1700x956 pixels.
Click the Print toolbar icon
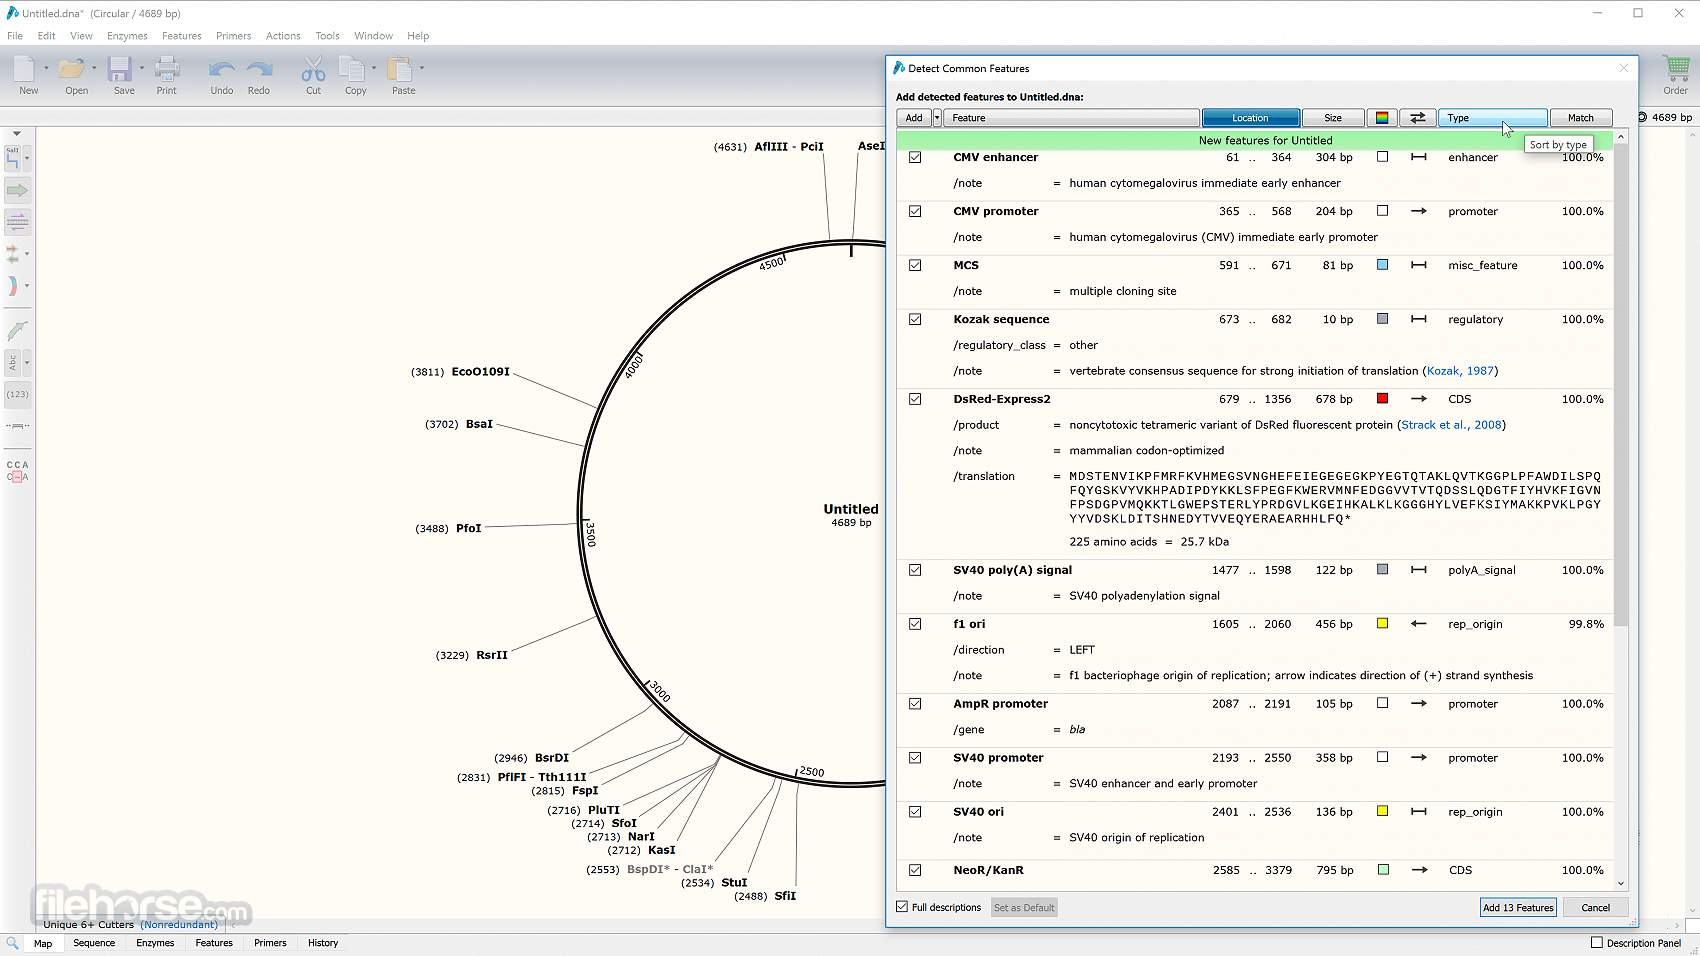pyautogui.click(x=167, y=69)
